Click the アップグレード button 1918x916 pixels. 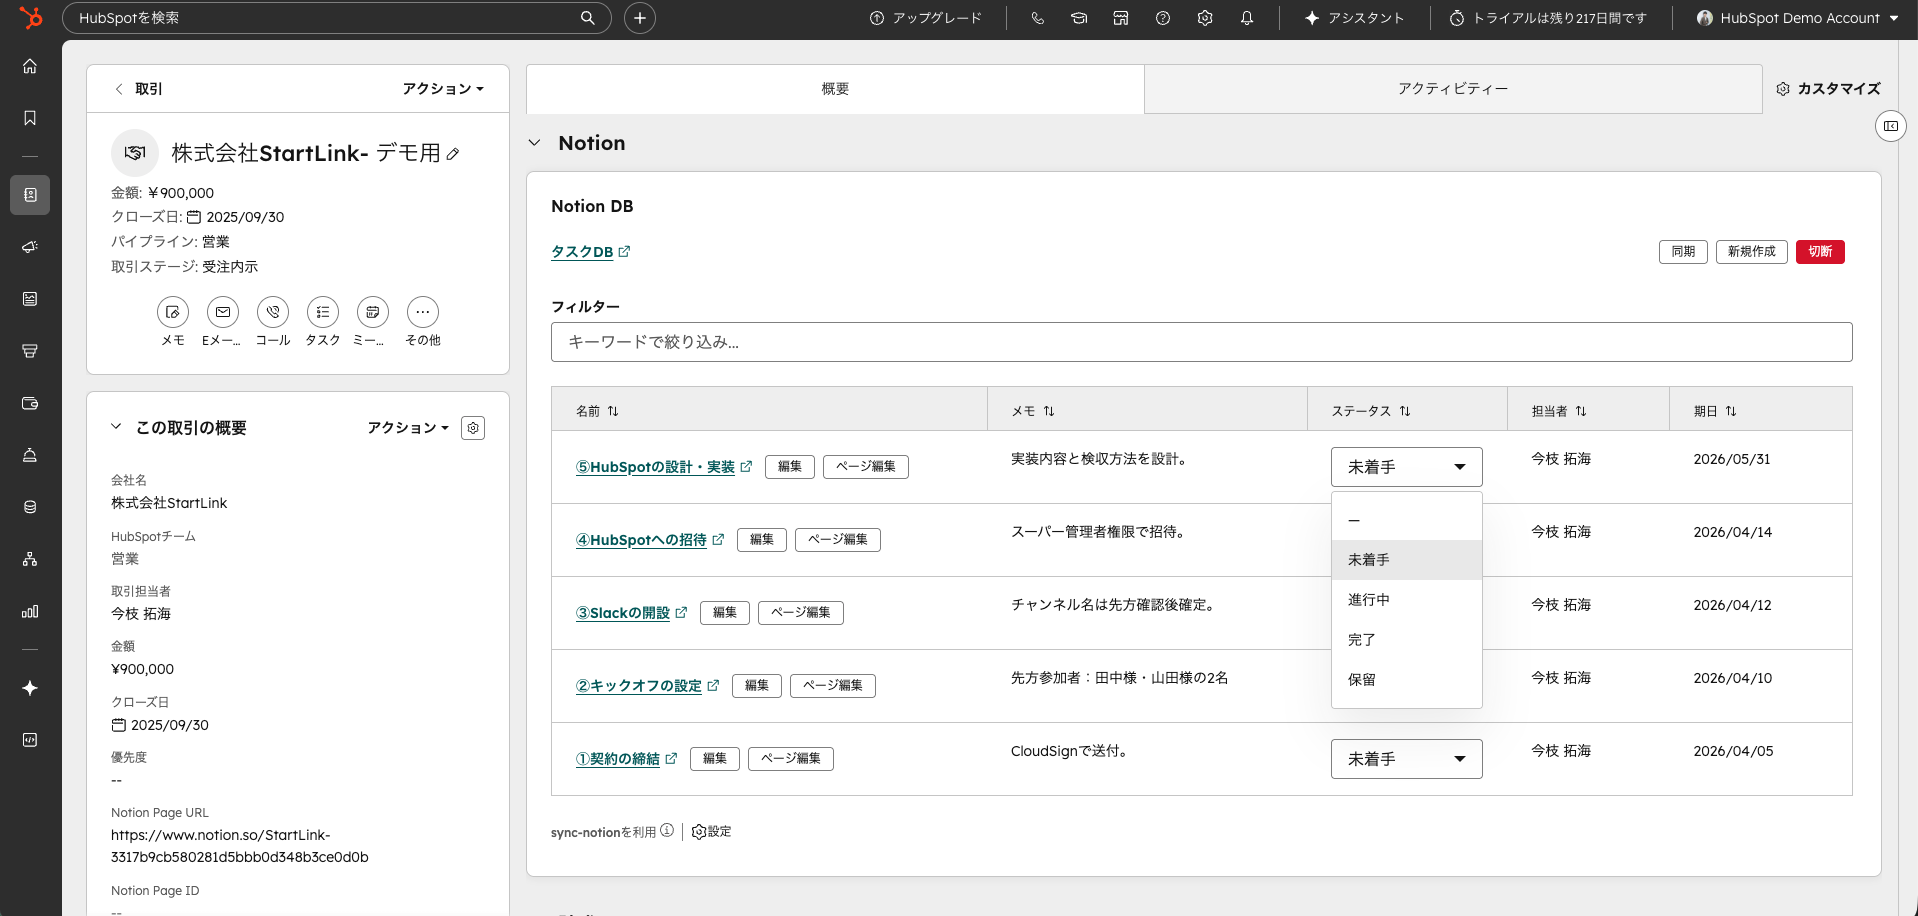tap(926, 18)
